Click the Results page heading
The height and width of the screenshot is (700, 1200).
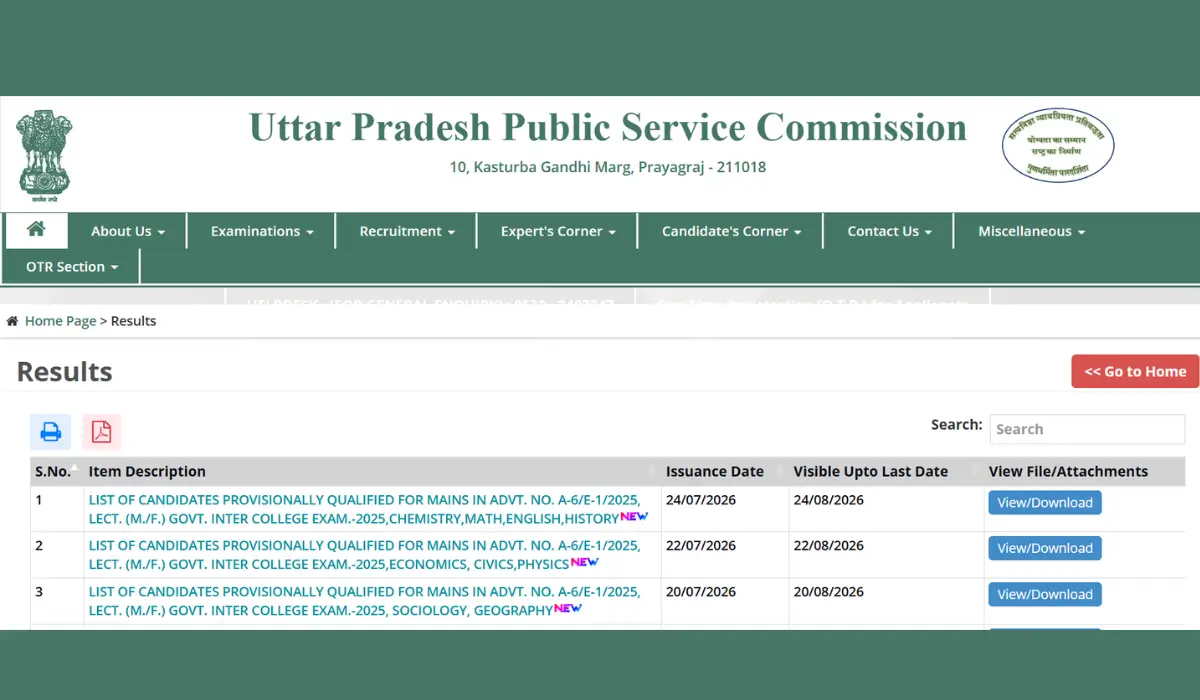tap(65, 372)
